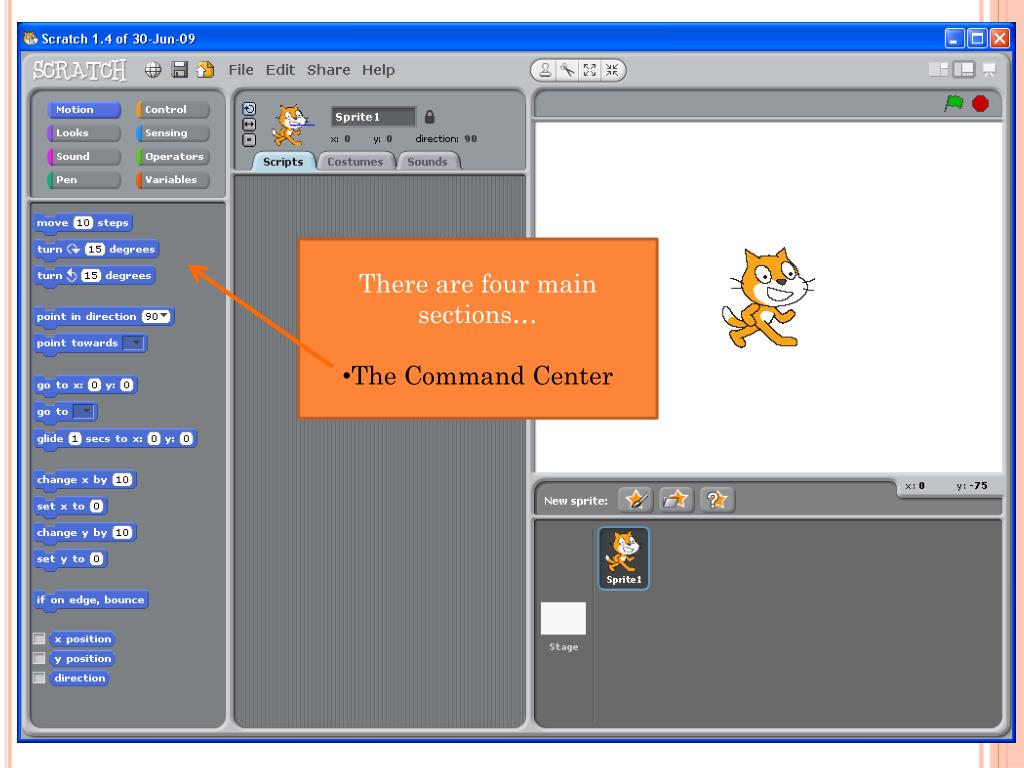Select the Sound block category
The height and width of the screenshot is (768, 1024).
84,156
